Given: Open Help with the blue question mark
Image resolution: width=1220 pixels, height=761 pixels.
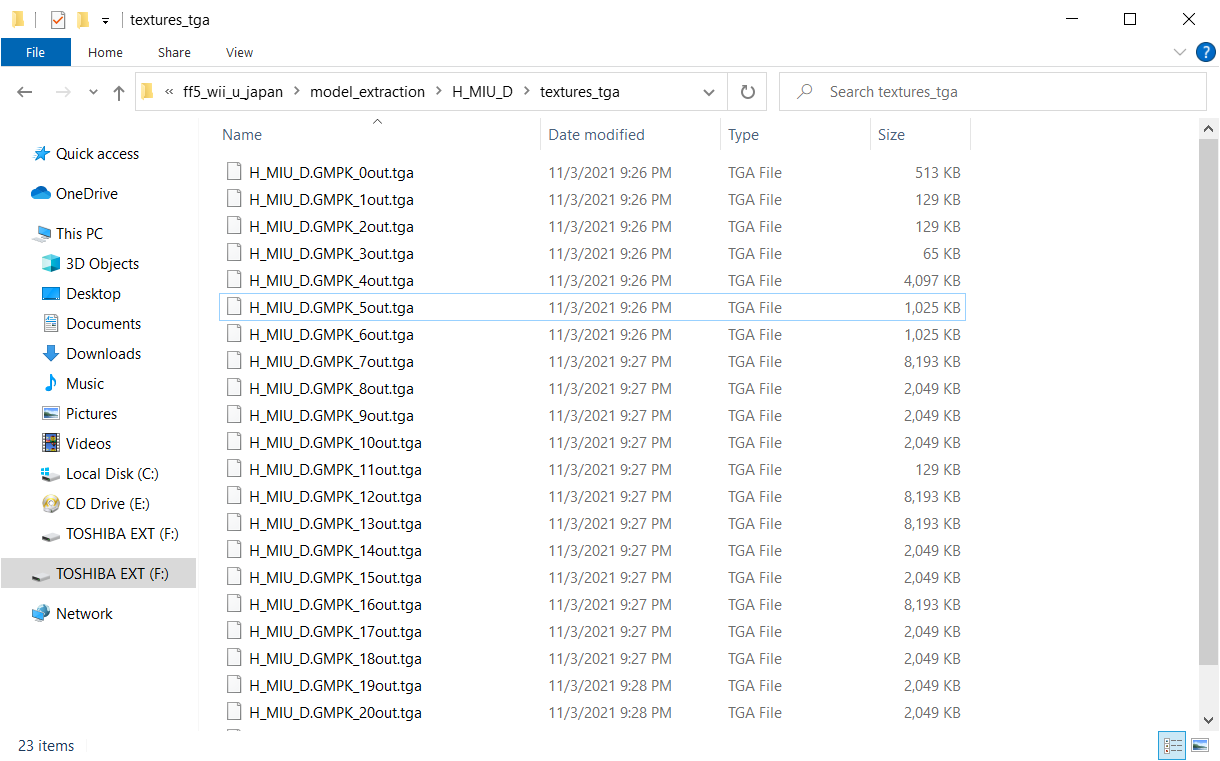Looking at the screenshot, I should [1204, 52].
